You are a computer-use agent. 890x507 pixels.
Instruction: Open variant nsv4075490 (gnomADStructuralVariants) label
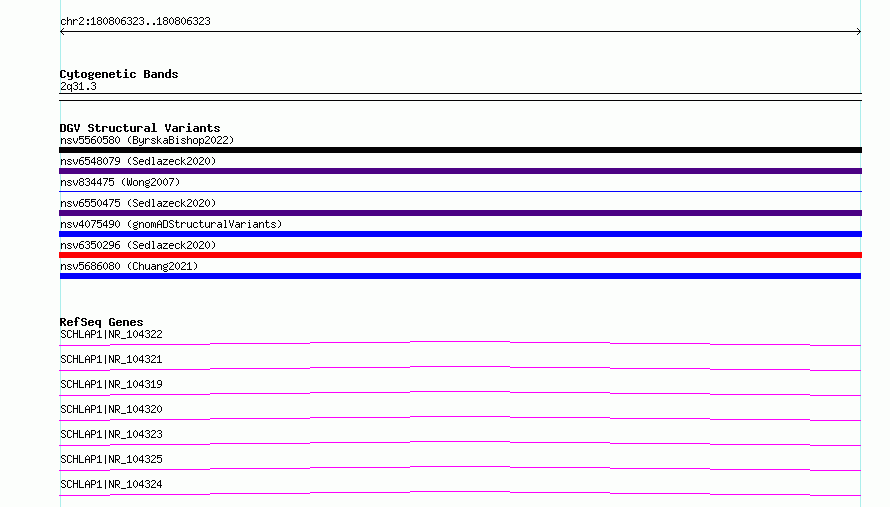(171, 224)
